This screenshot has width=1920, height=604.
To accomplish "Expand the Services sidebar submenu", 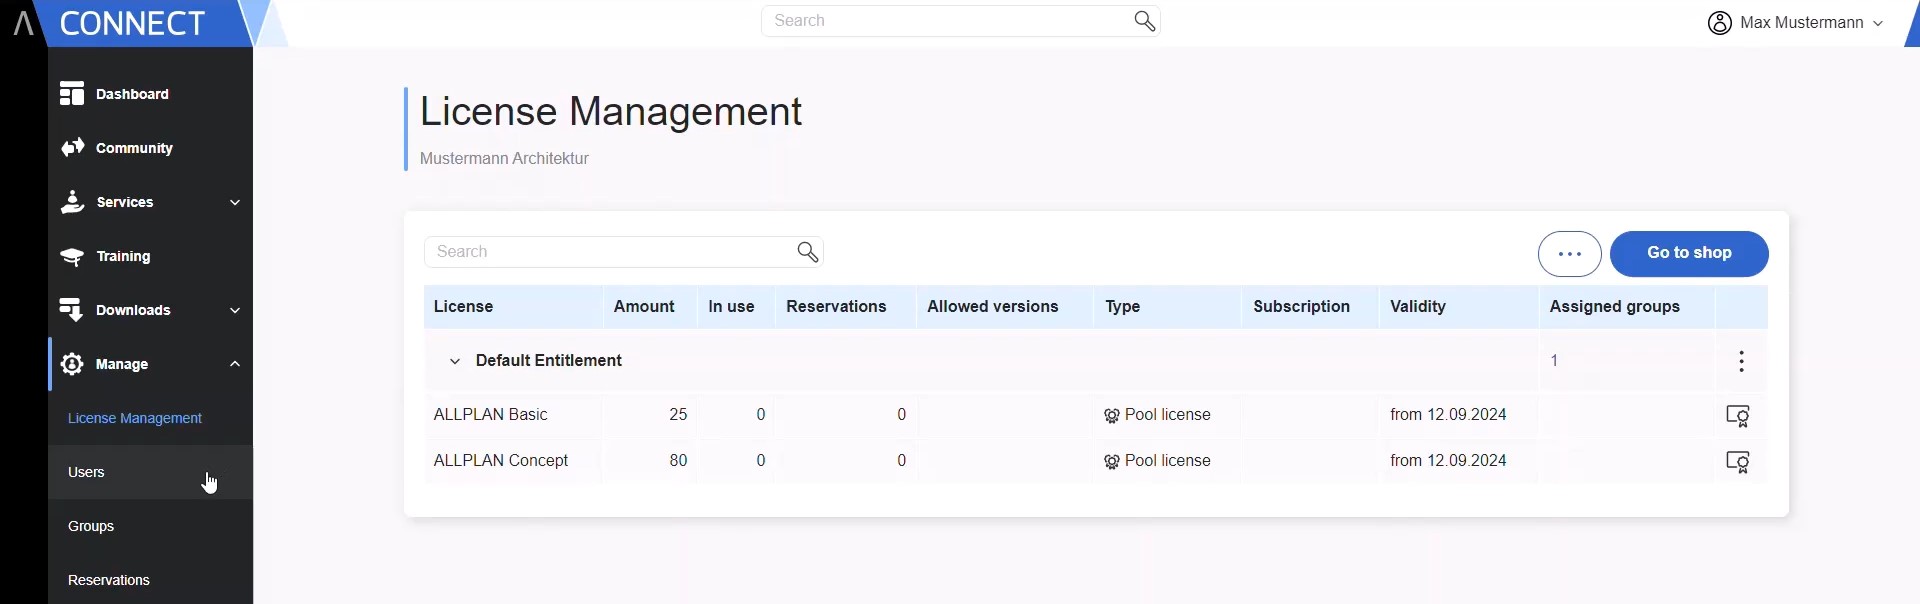I will point(235,203).
